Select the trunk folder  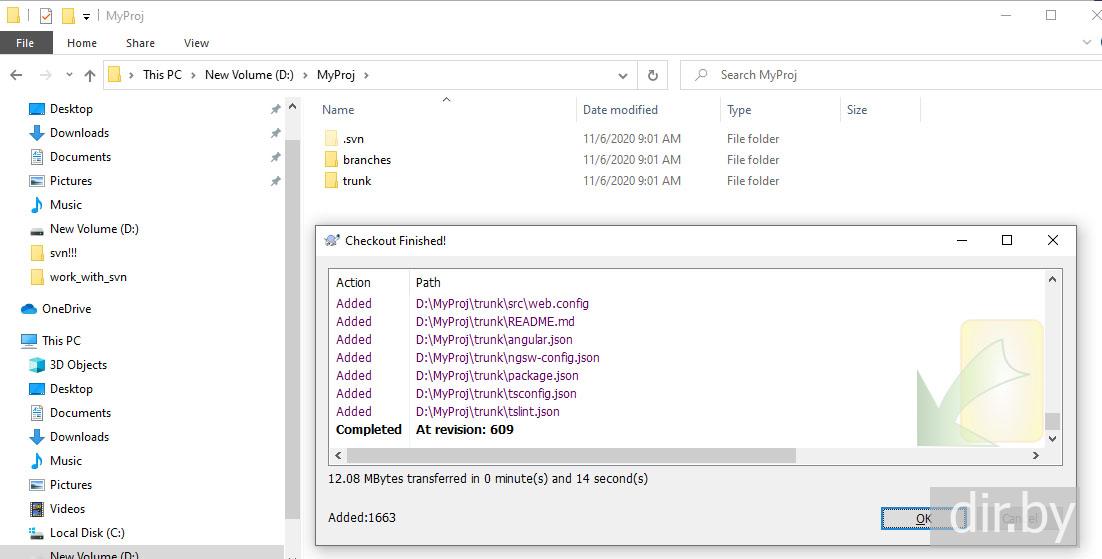coord(356,181)
